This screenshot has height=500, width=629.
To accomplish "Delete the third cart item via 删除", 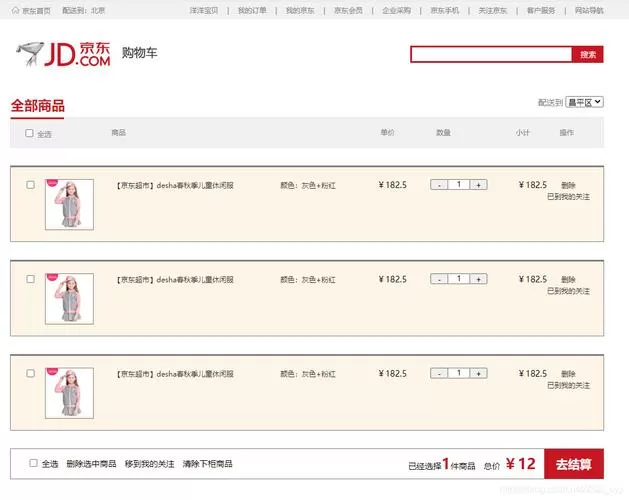I will click(568, 374).
